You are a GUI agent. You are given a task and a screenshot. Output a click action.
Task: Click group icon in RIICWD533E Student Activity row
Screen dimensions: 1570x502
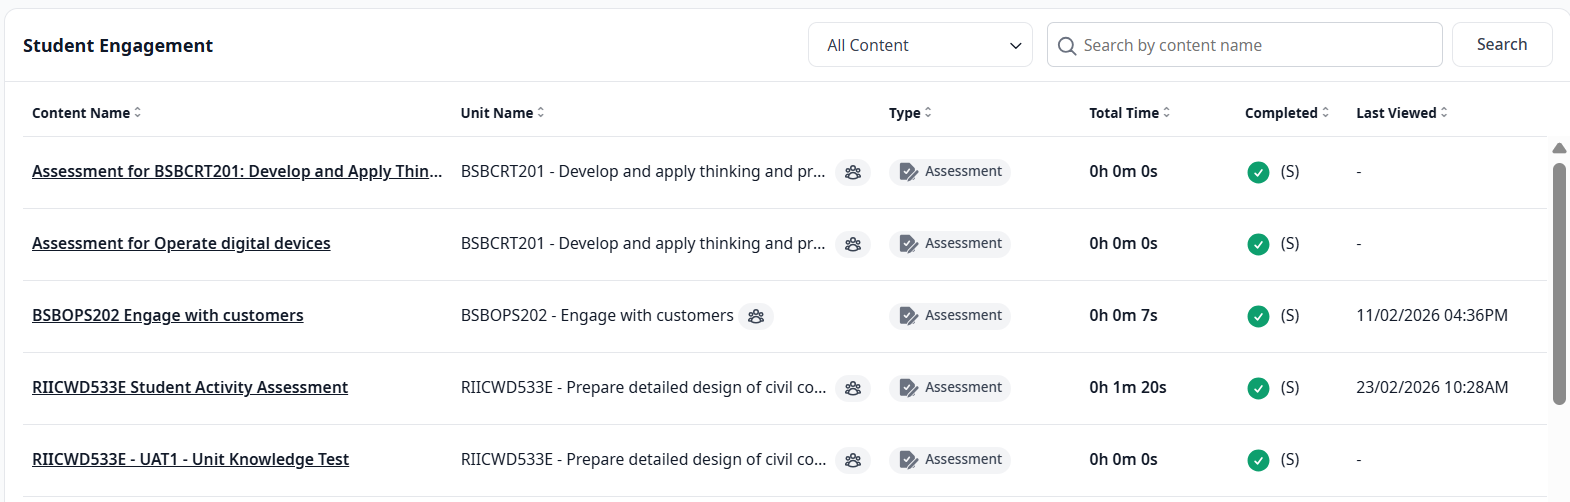click(853, 388)
